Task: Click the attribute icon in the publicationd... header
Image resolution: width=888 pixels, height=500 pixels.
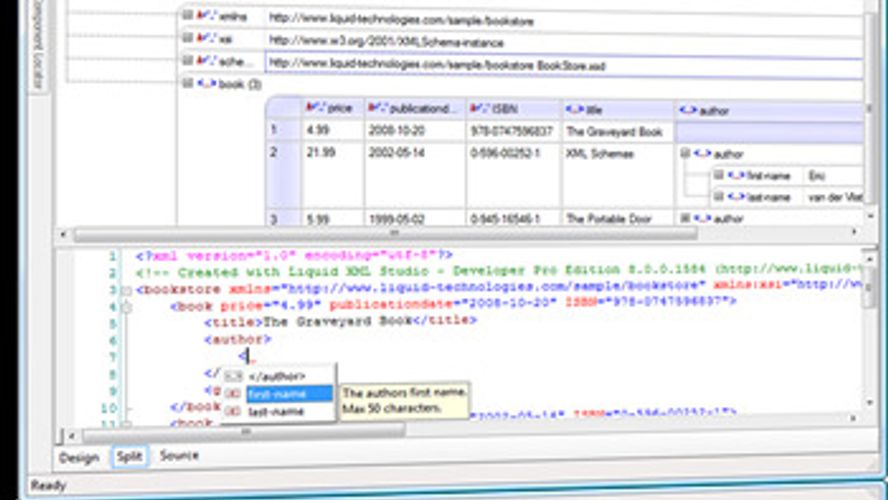Action: [x=378, y=108]
